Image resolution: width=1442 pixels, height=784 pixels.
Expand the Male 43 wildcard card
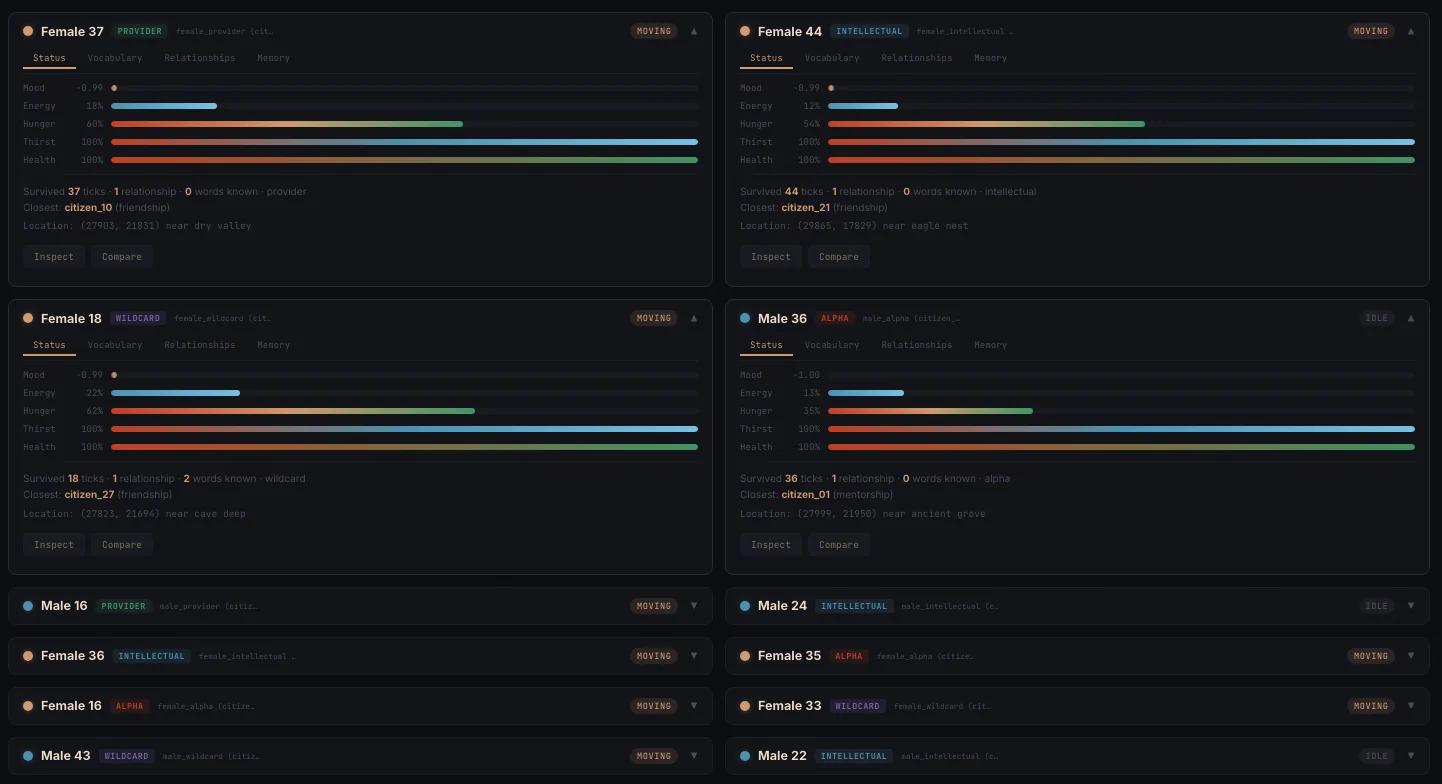(x=694, y=756)
